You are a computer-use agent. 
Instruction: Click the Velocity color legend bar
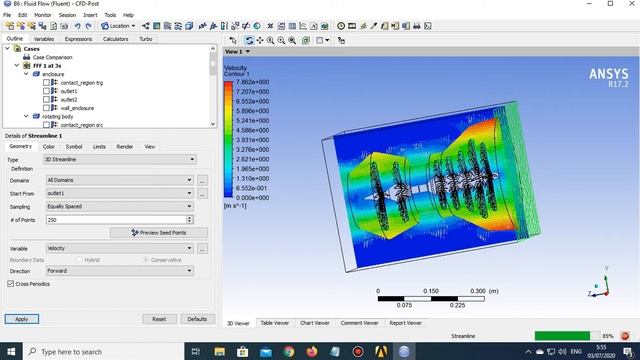pyautogui.click(x=228, y=140)
